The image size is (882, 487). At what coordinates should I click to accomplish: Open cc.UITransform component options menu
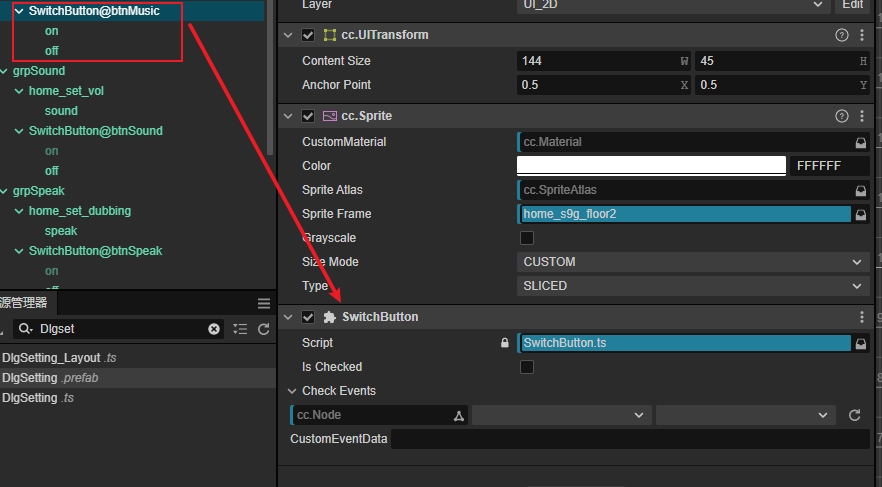click(x=862, y=35)
